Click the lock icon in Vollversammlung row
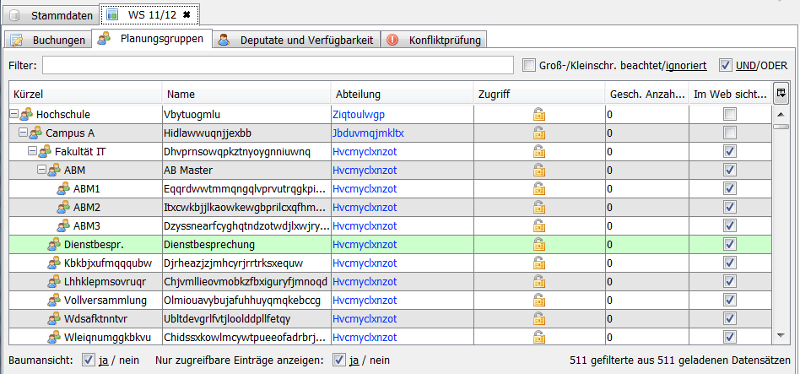 [x=539, y=301]
